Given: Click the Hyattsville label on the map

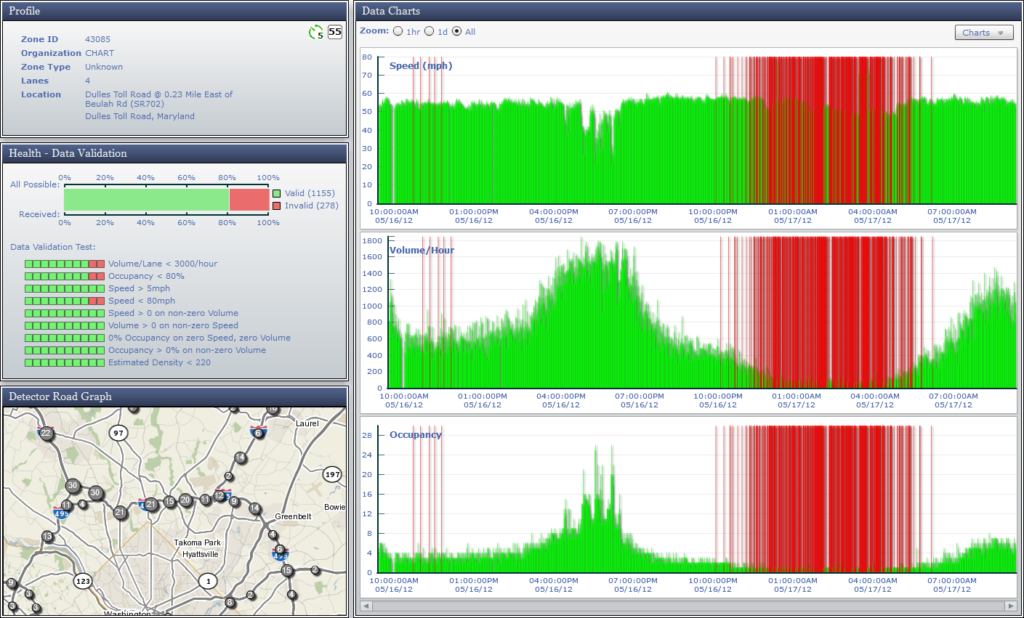Looking at the screenshot, I should point(200,555).
